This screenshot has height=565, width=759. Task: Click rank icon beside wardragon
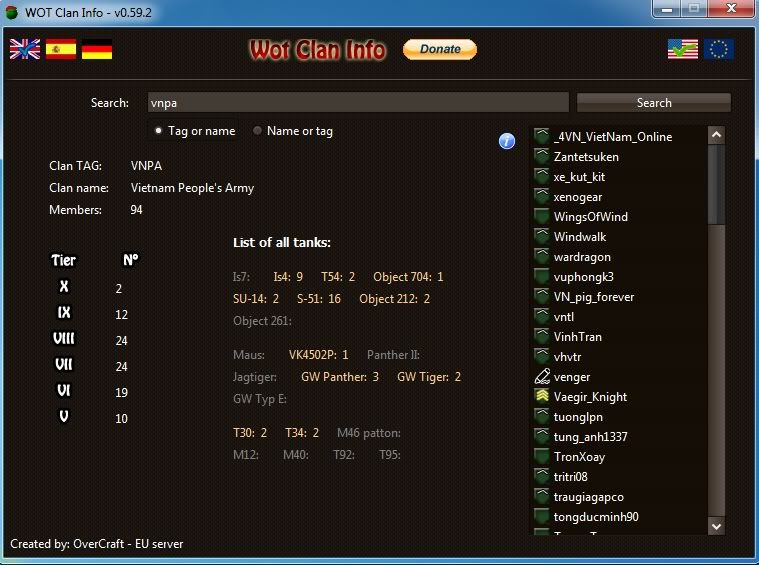click(542, 256)
